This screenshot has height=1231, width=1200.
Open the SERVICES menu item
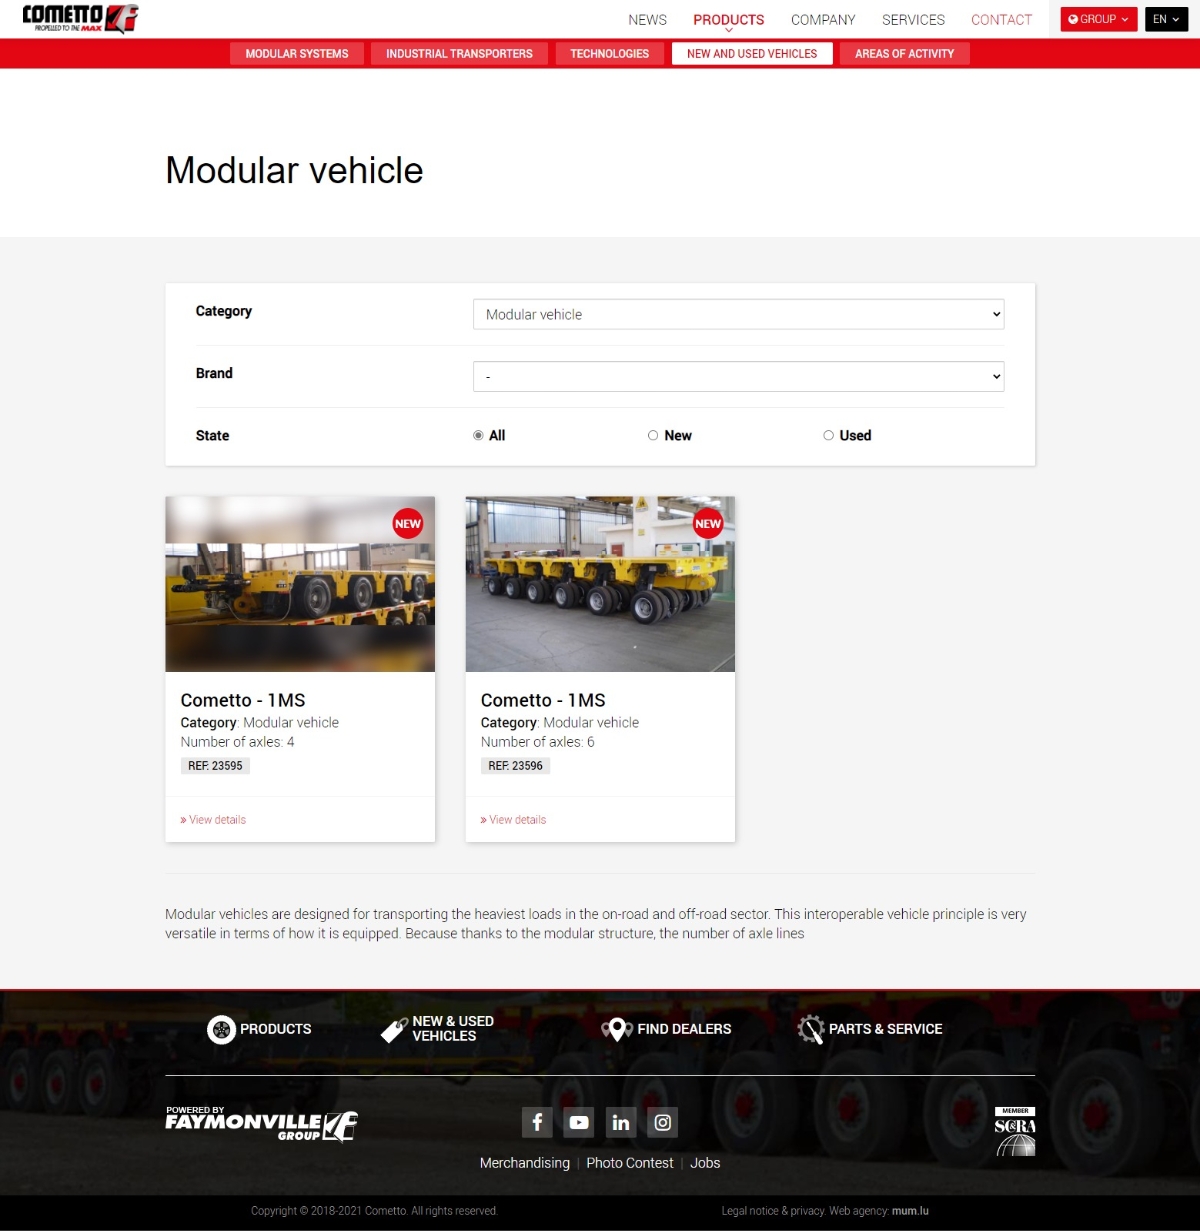913,20
